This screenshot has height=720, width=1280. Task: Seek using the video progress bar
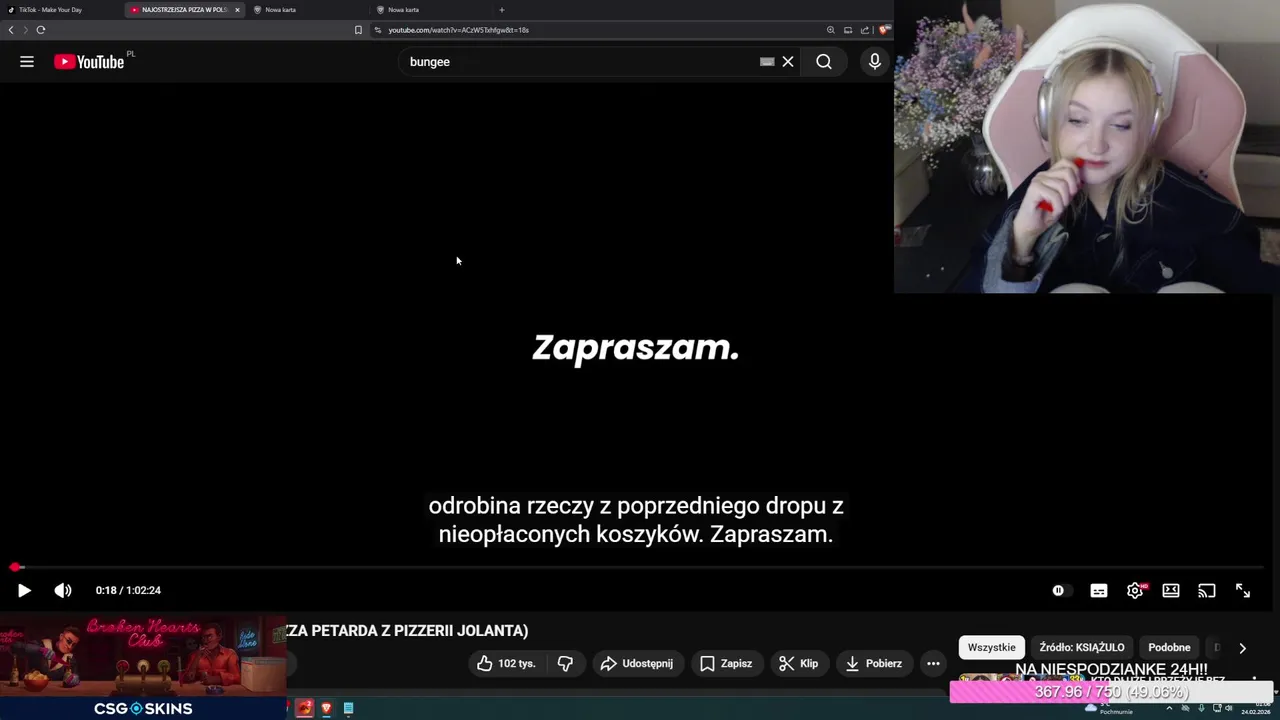point(640,567)
